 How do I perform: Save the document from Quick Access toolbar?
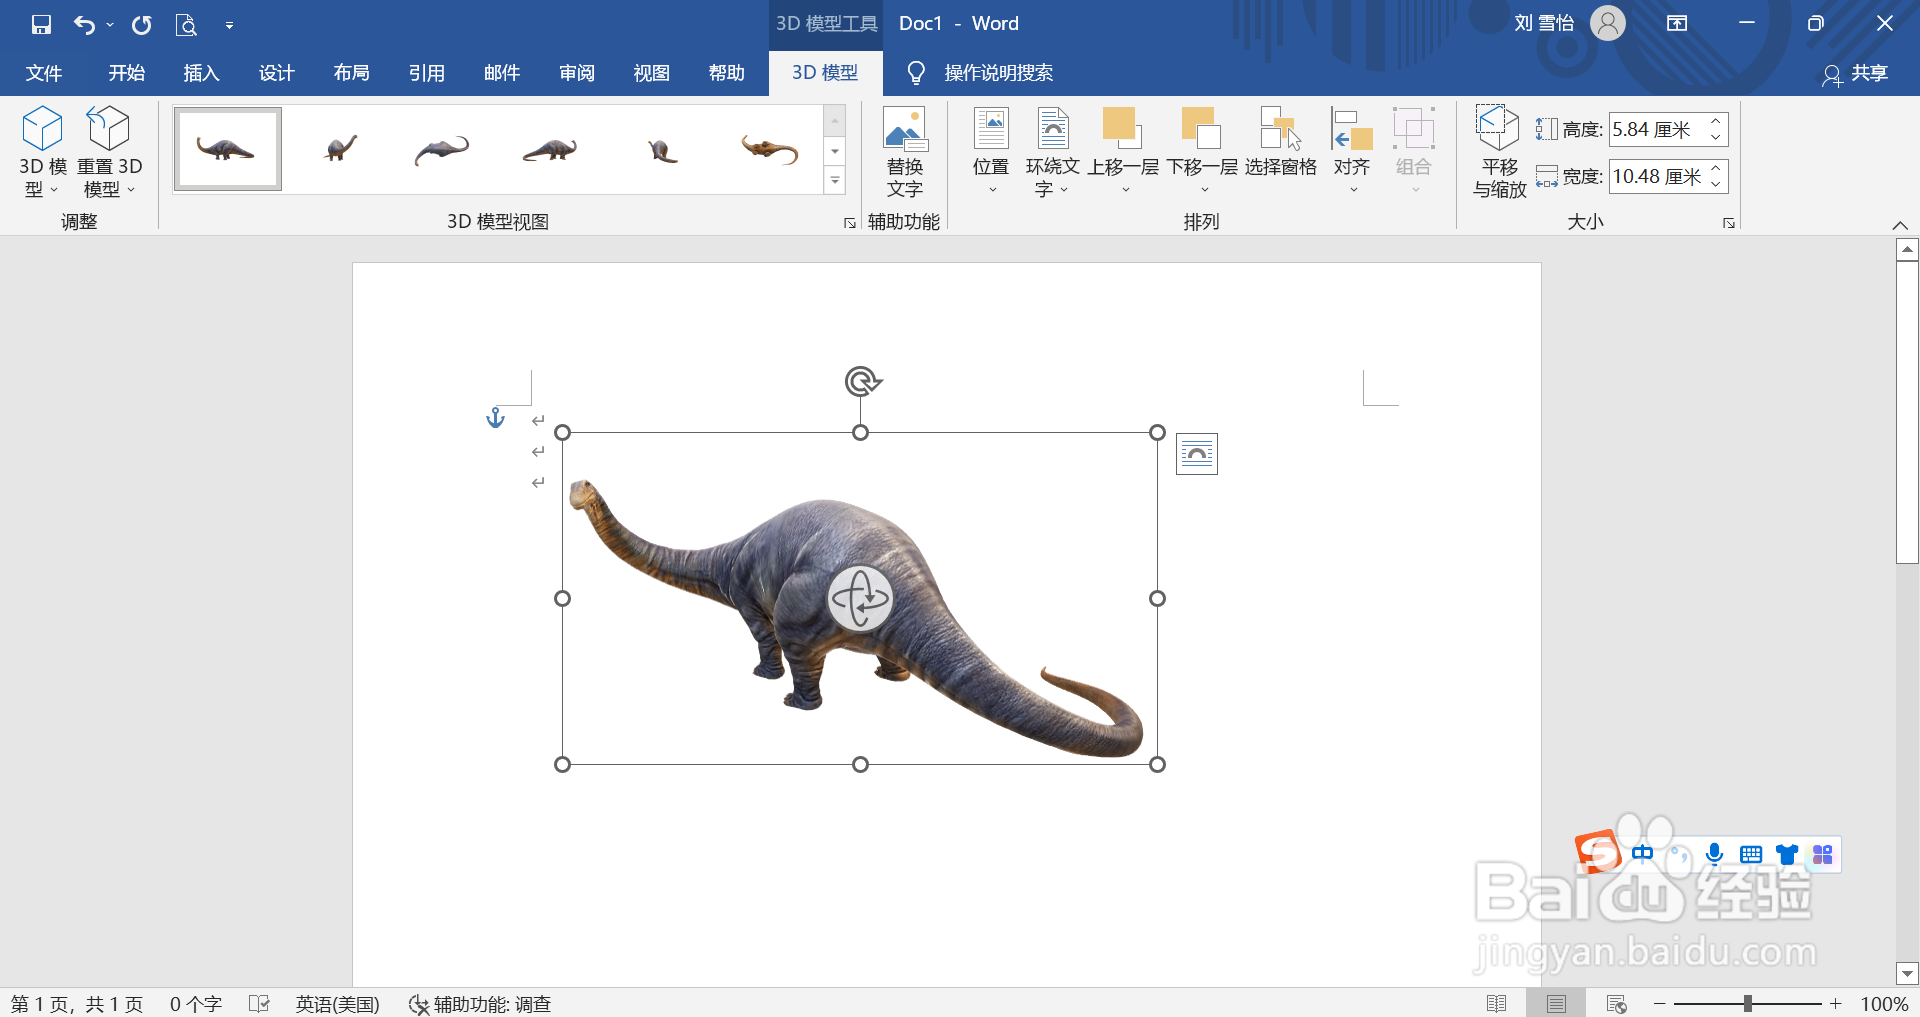40,24
